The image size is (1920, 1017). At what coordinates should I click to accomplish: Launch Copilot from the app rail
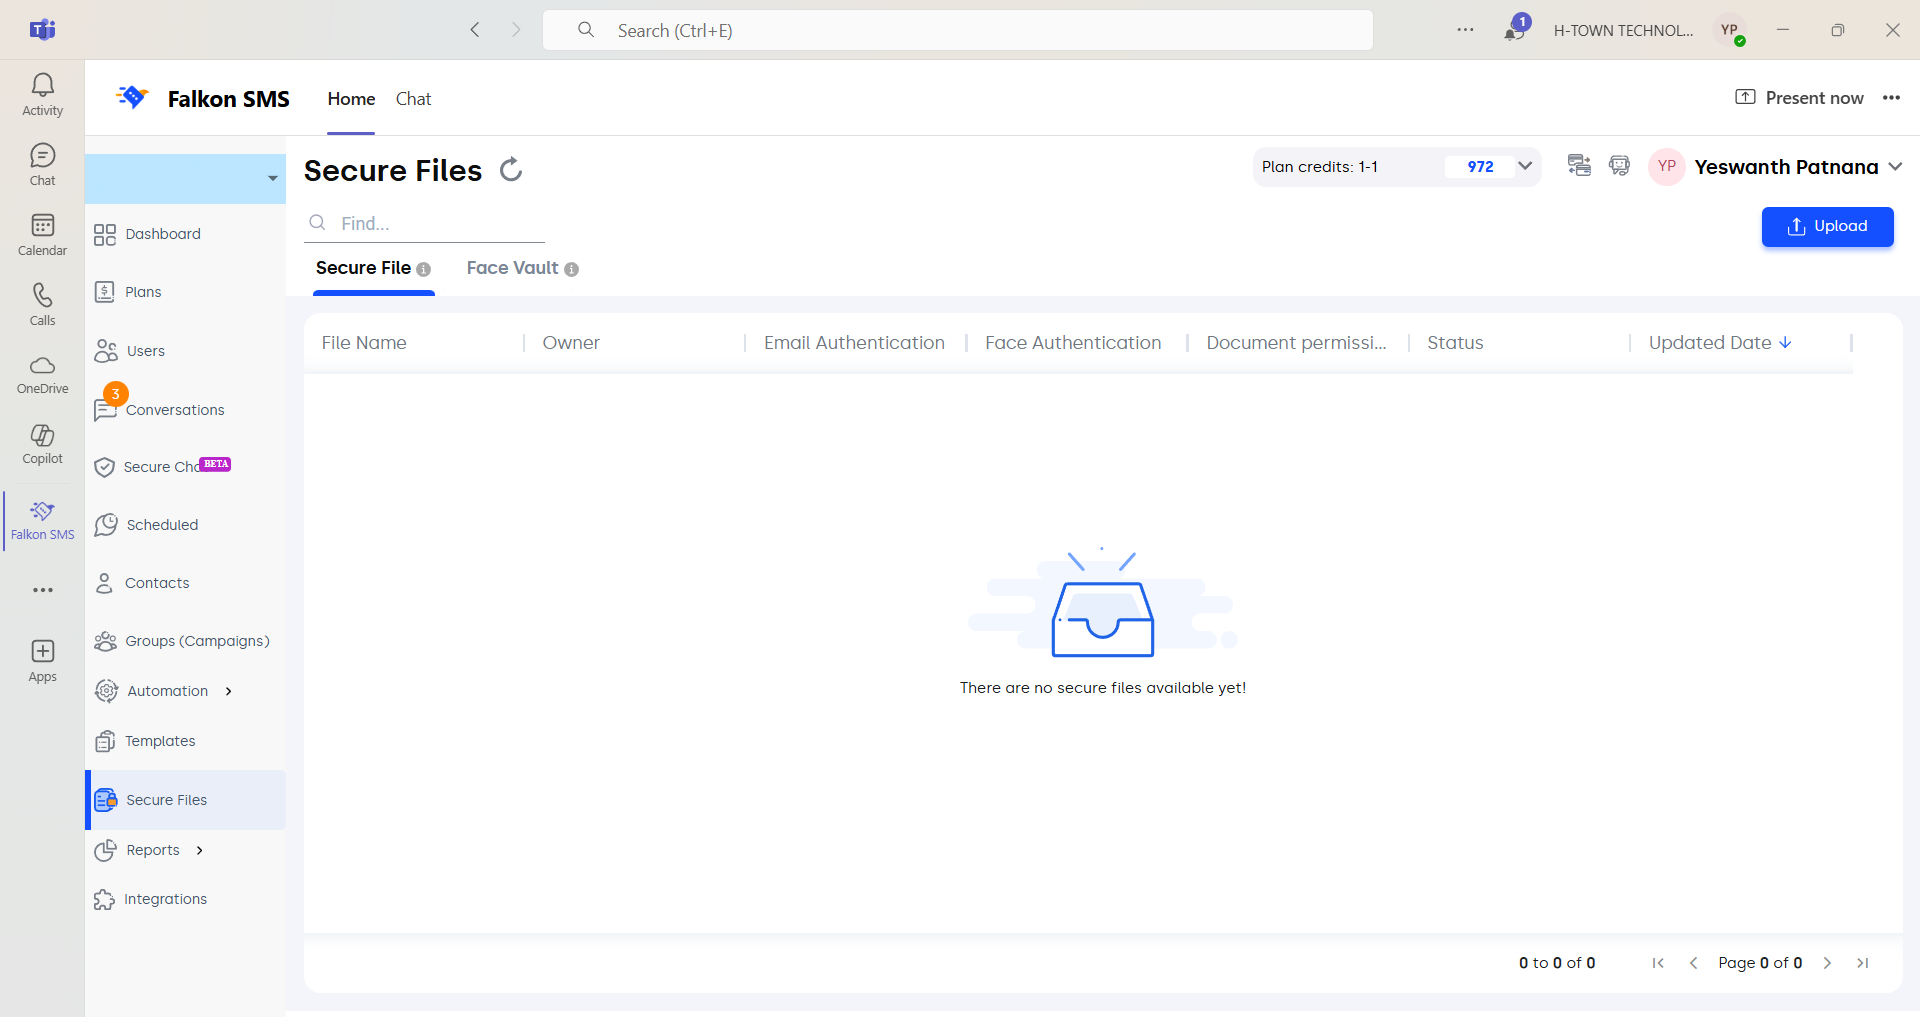pos(42,444)
